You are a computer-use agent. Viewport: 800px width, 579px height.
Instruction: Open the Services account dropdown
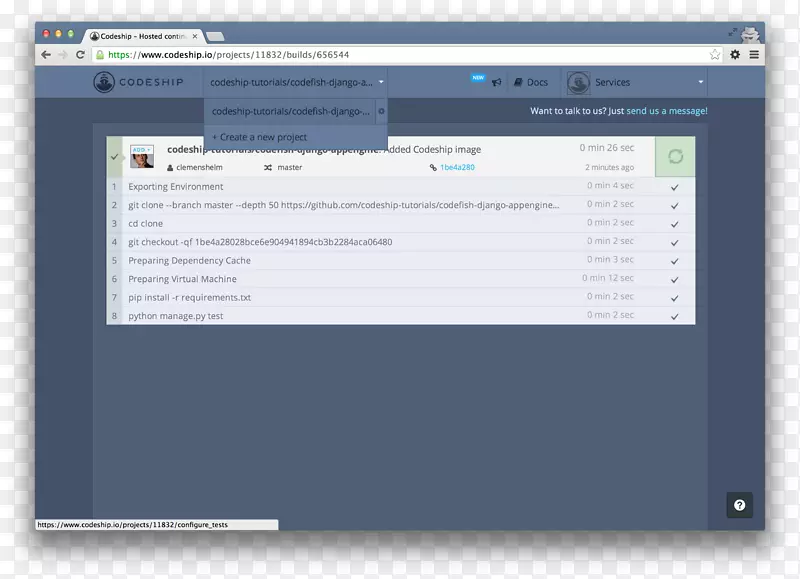pyautogui.click(x=635, y=82)
